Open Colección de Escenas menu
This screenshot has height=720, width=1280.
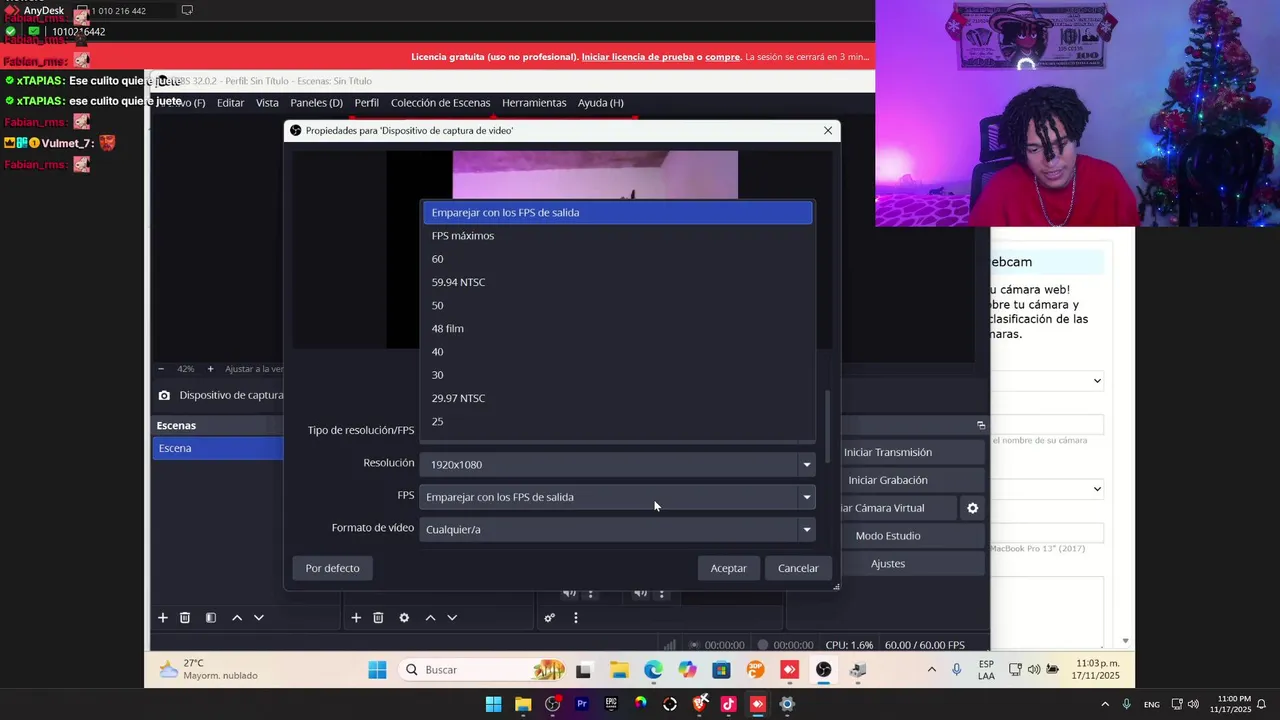coord(440,103)
